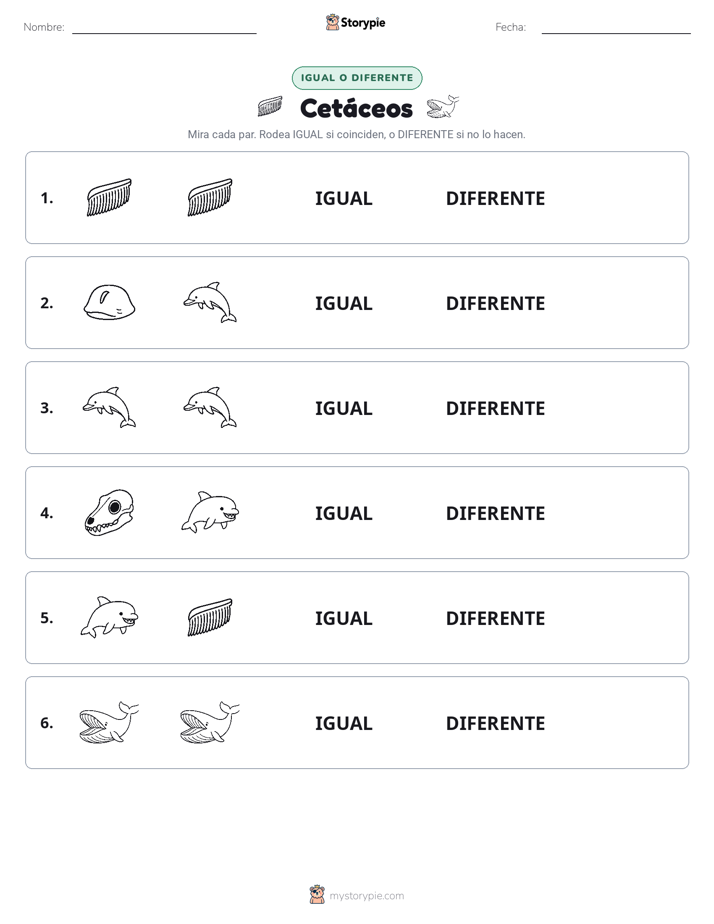
Task: Click the whale icon right of Cetáceos title
Action: [442, 107]
